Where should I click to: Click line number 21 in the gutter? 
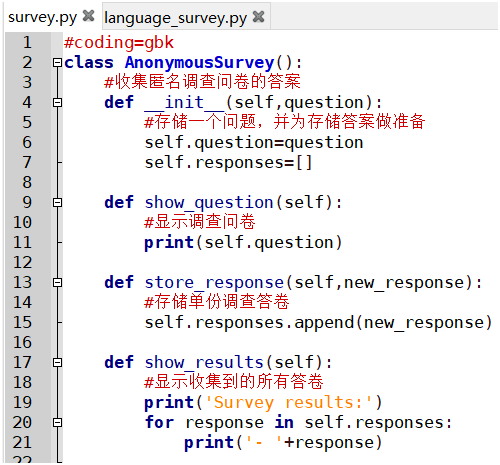point(23,442)
